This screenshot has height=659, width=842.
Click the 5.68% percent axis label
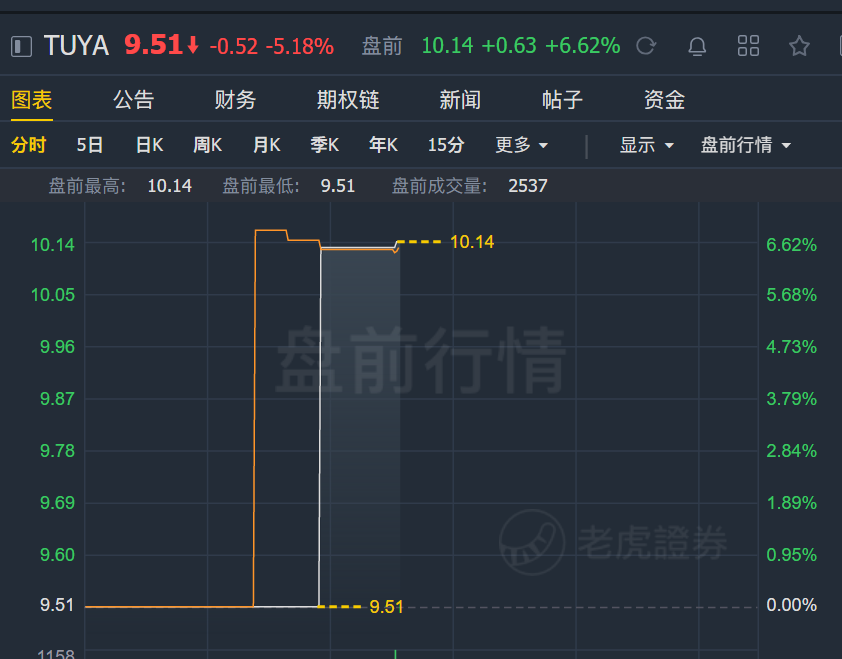792,295
